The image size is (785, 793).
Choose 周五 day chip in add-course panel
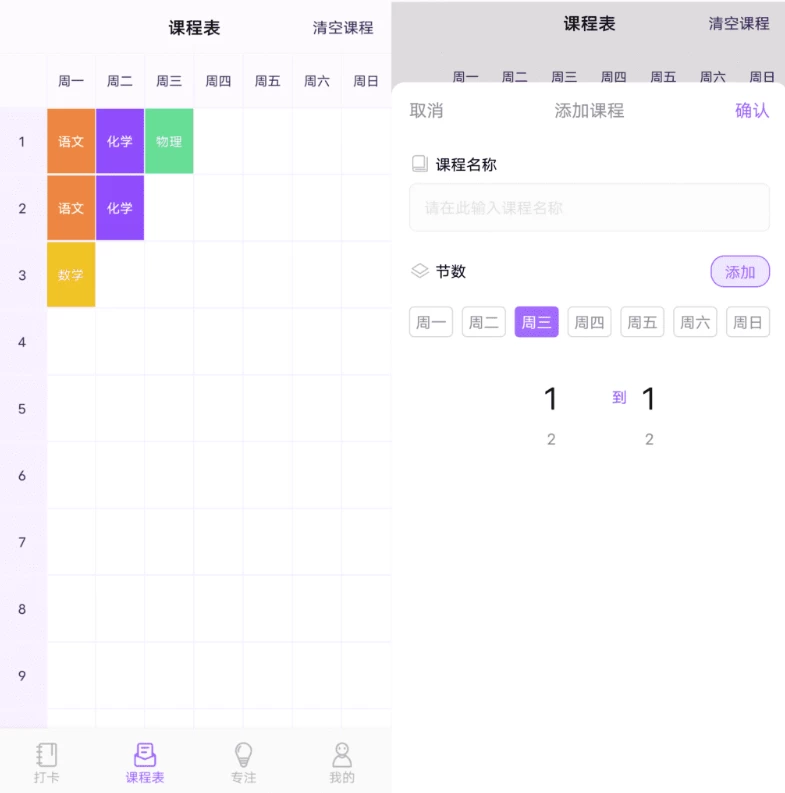click(642, 322)
